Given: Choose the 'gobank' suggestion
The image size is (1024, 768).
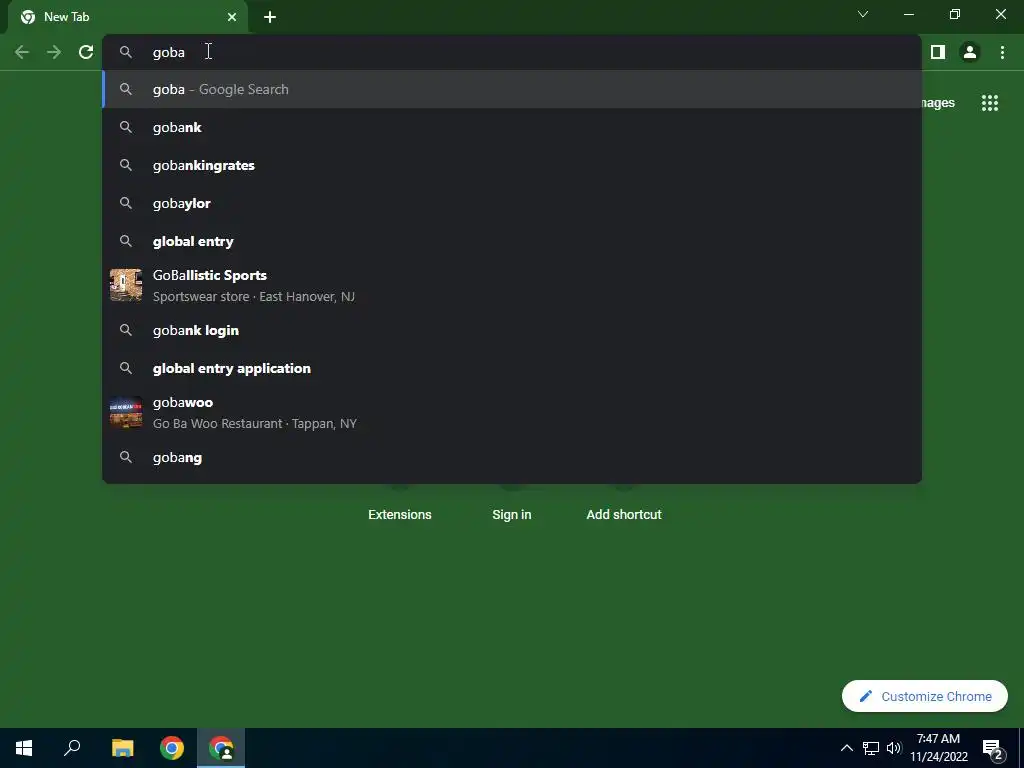Looking at the screenshot, I should pos(512,127).
